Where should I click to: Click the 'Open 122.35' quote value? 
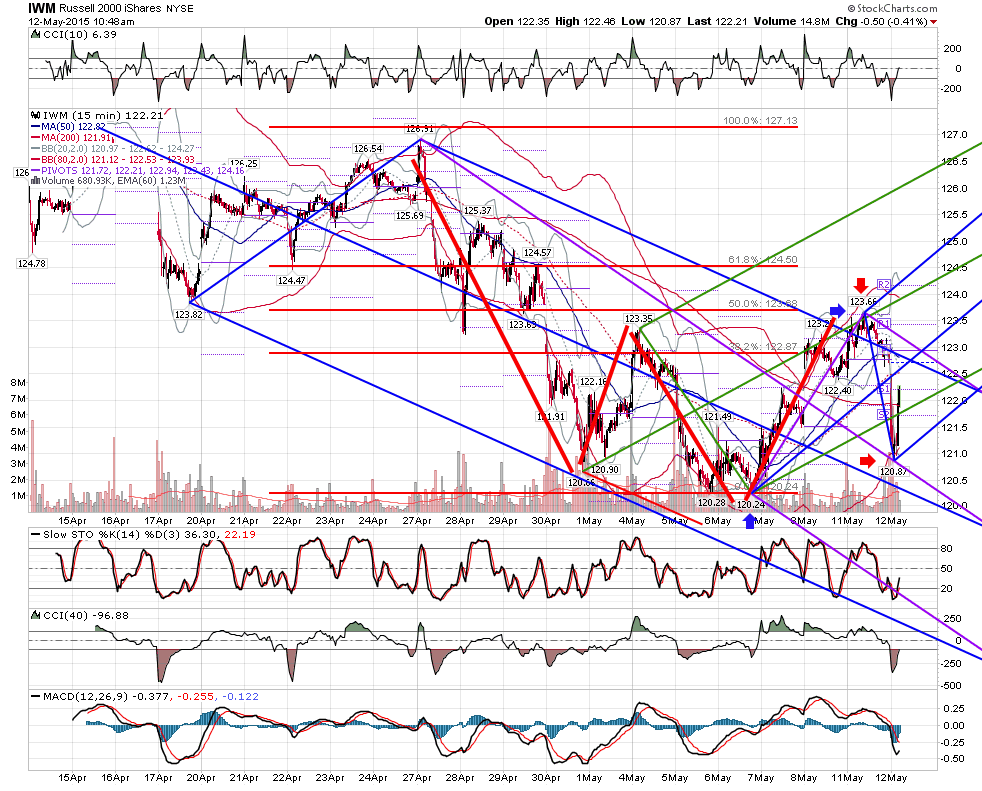point(517,21)
